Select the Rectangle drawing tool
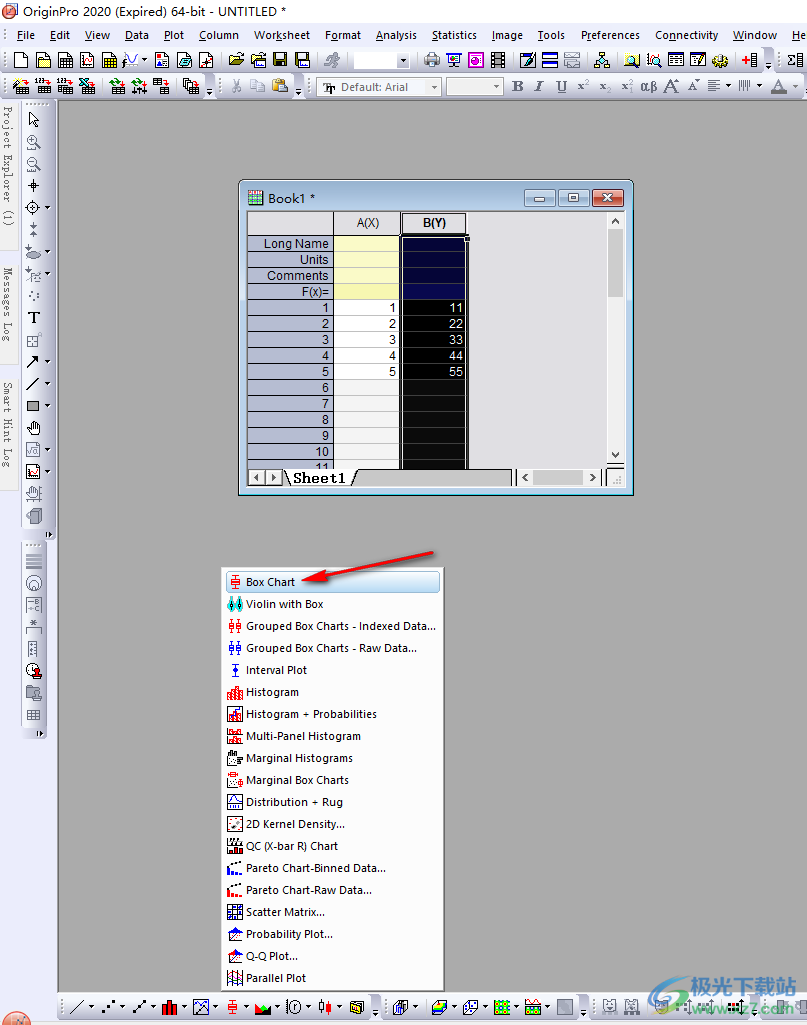 coord(33,406)
